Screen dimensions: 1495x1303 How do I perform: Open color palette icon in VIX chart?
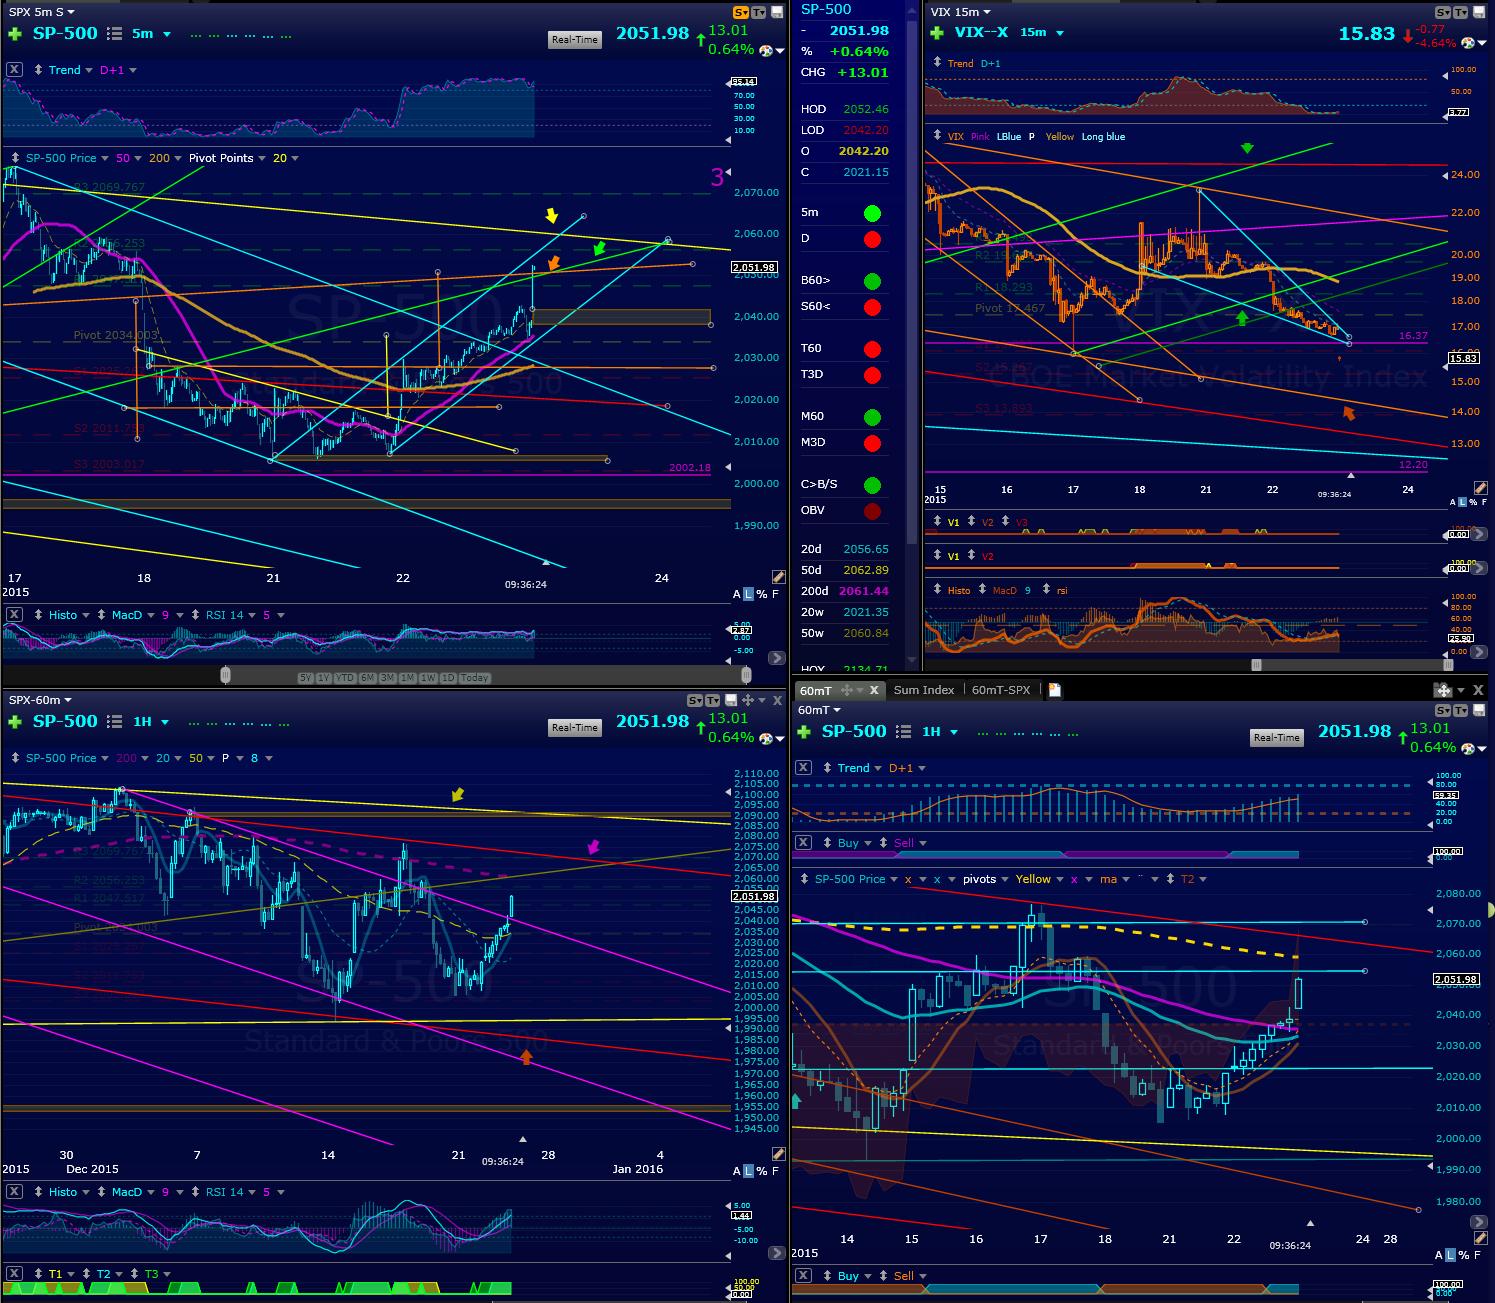pyautogui.click(x=1468, y=43)
